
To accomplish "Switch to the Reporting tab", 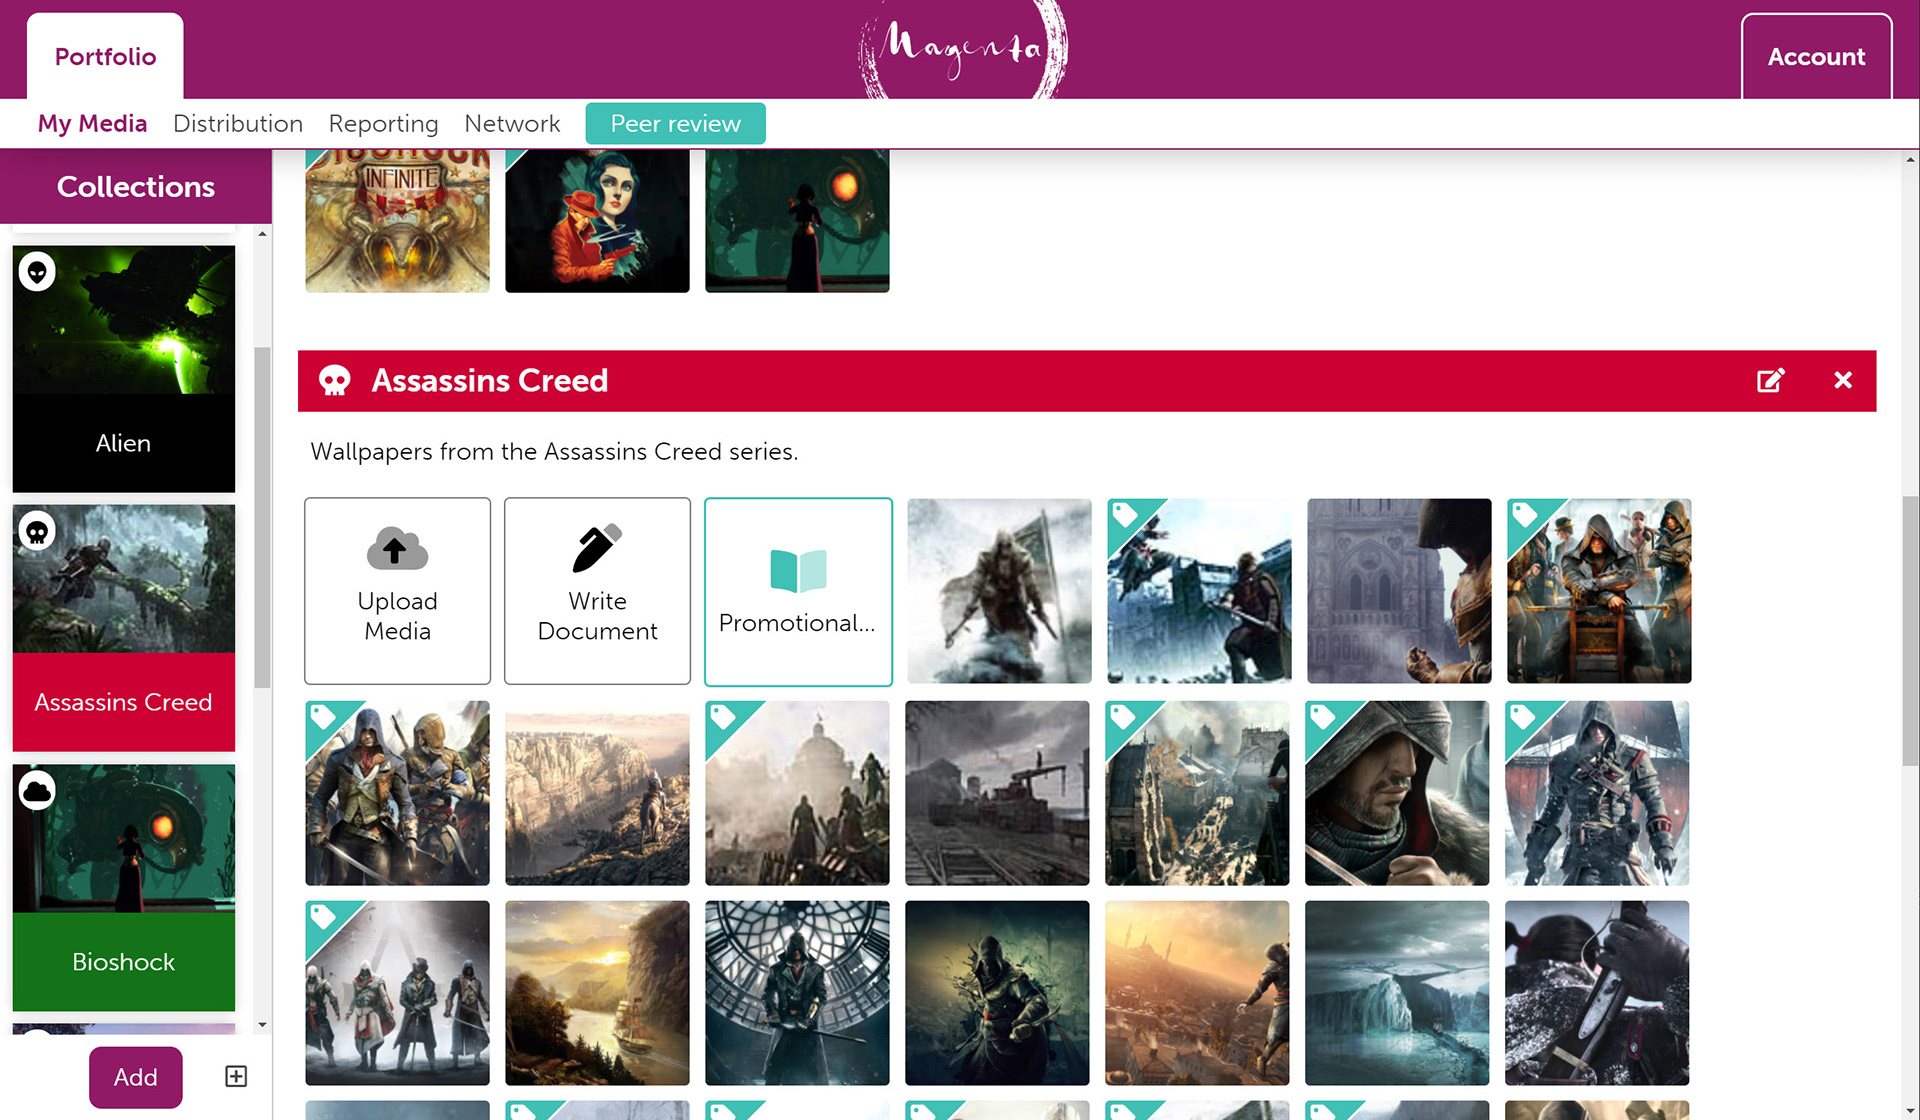I will (383, 124).
